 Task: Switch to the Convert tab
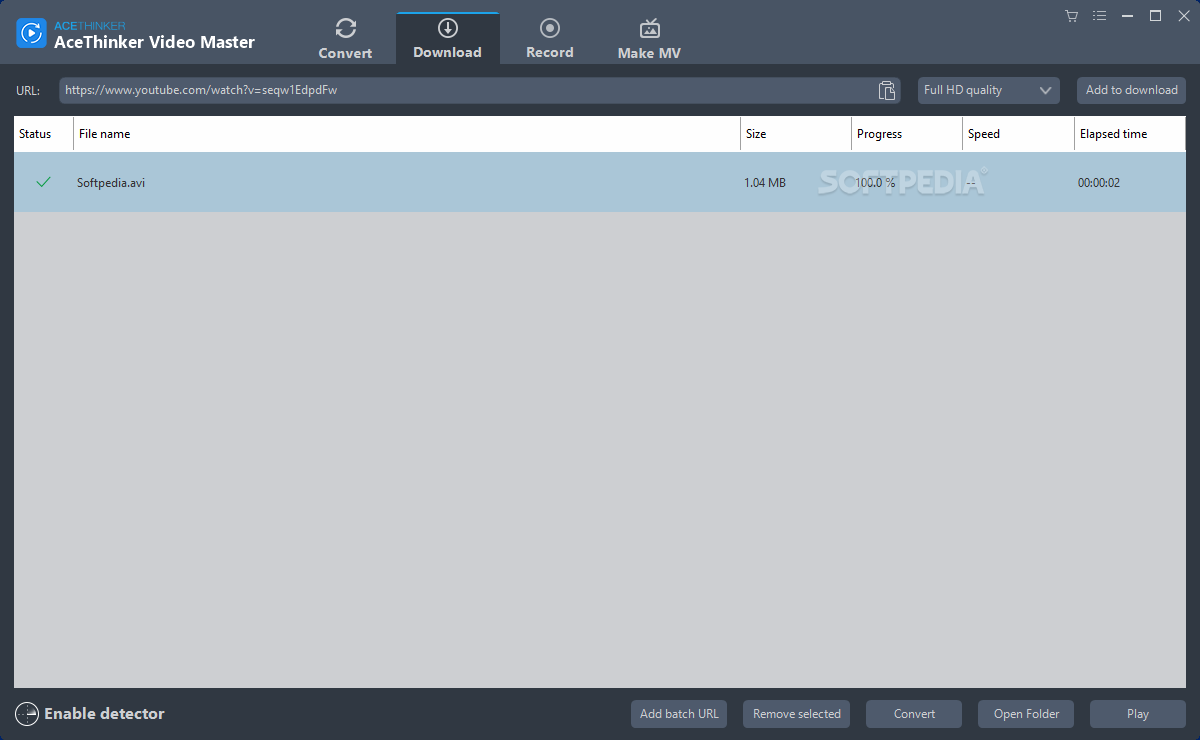point(345,39)
